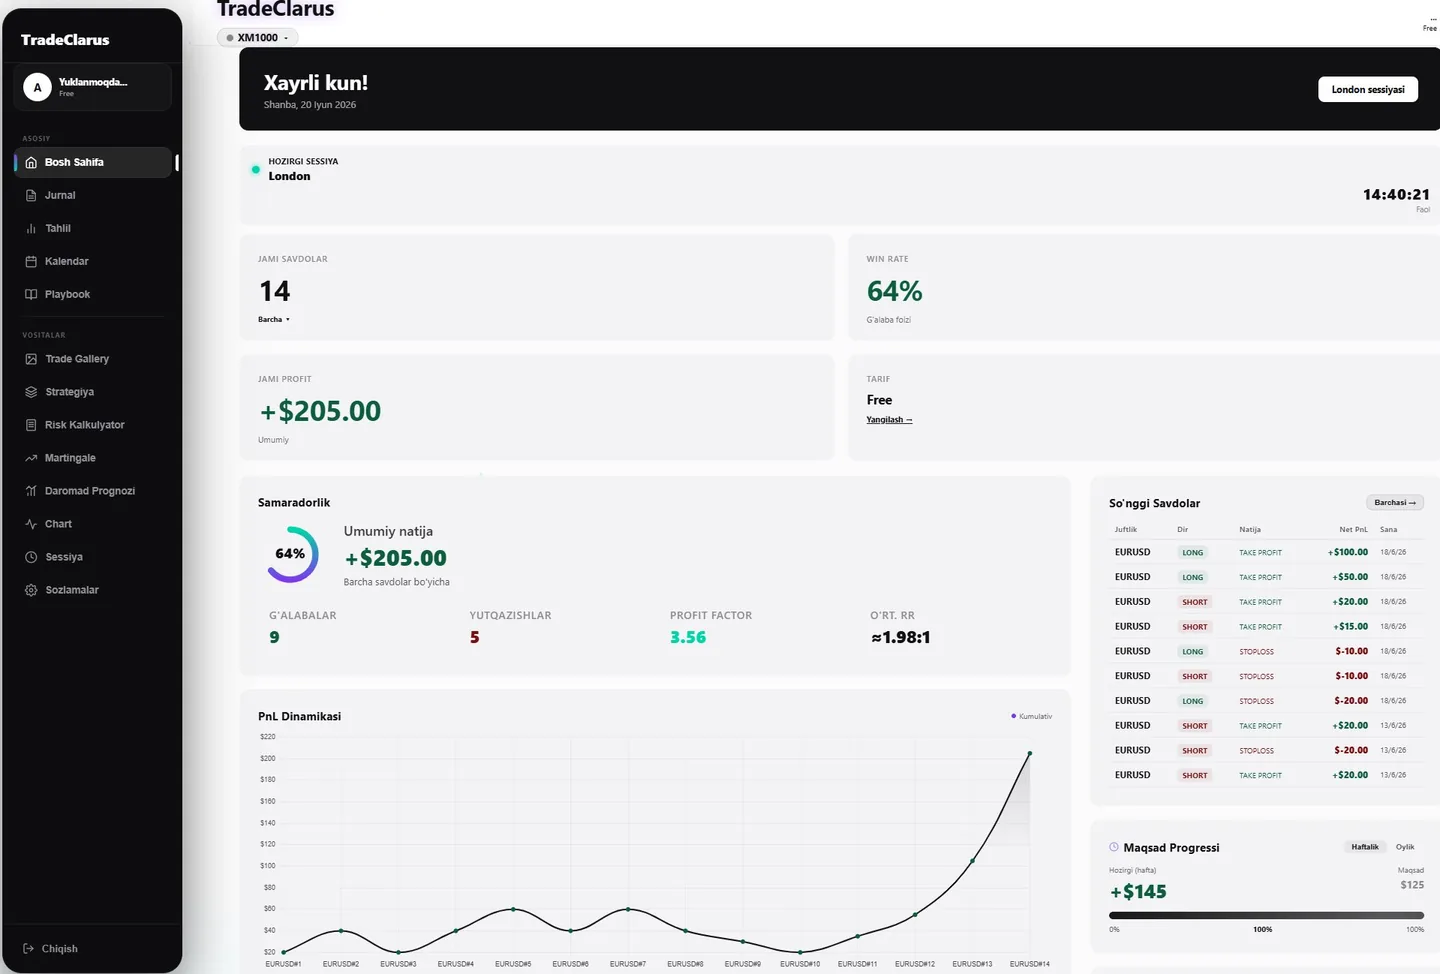Click the green London session status dot
This screenshot has height=974, width=1440.
(256, 169)
